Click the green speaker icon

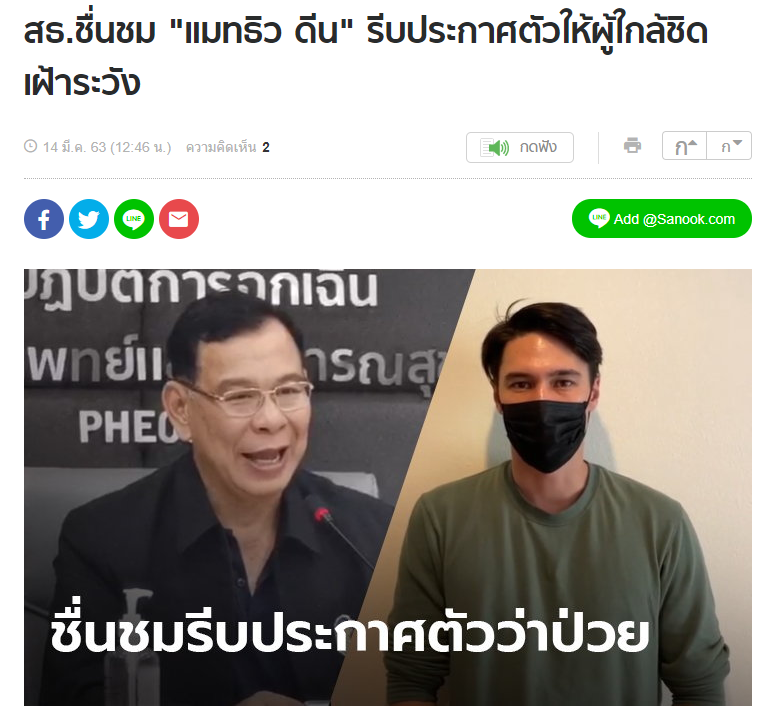(495, 147)
